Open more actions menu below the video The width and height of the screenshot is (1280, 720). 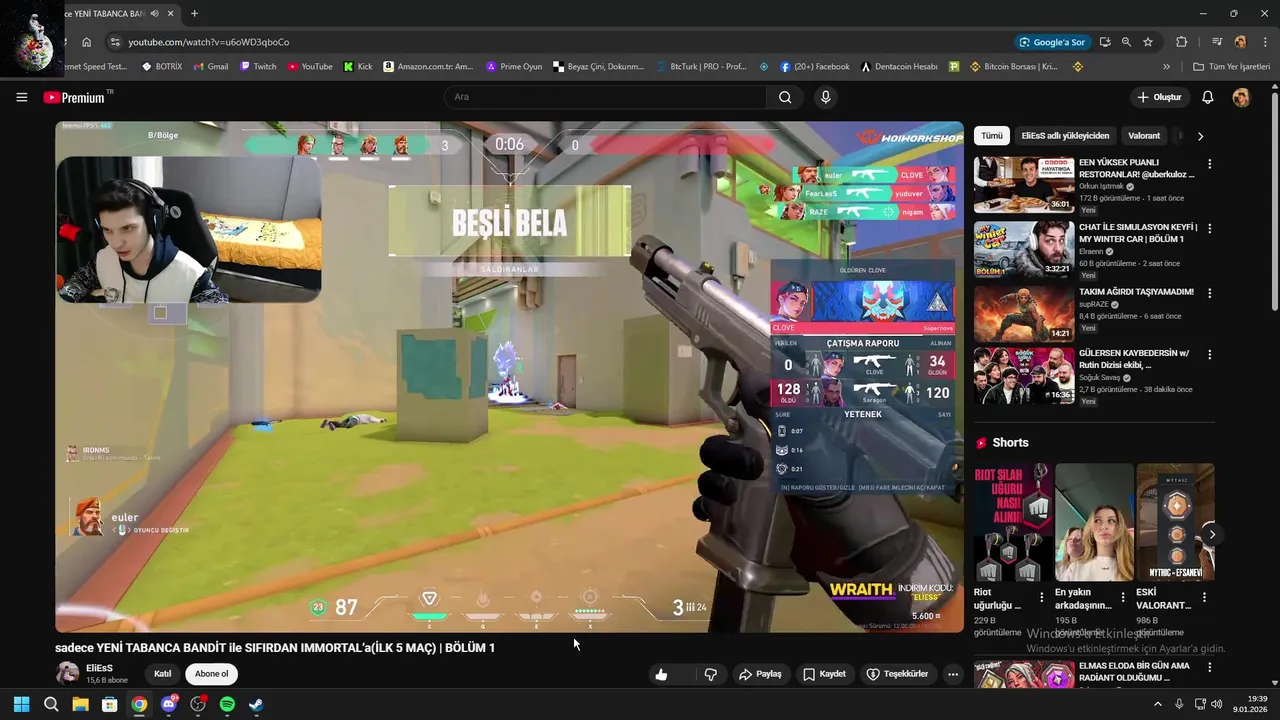tap(953, 674)
